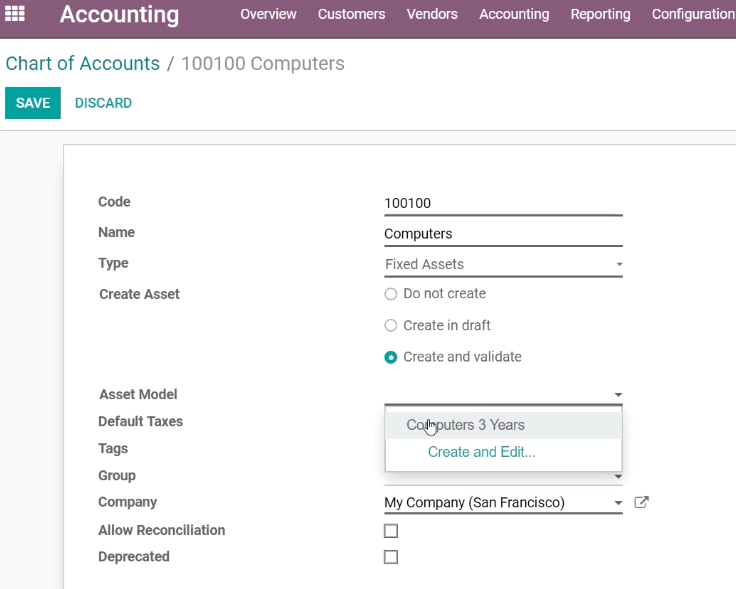
Task: Select the Create in draft radio option
Action: click(x=391, y=326)
